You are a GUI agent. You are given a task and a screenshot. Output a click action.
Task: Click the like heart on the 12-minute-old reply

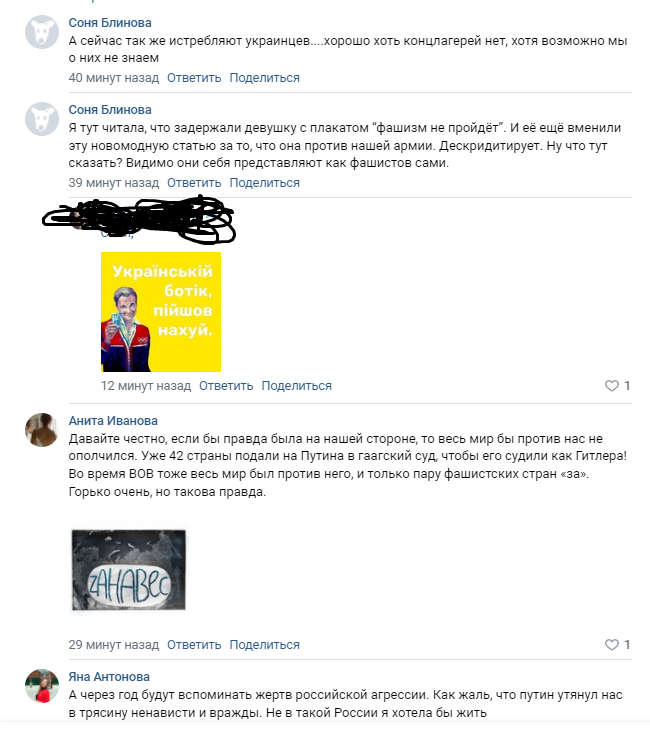coord(611,385)
